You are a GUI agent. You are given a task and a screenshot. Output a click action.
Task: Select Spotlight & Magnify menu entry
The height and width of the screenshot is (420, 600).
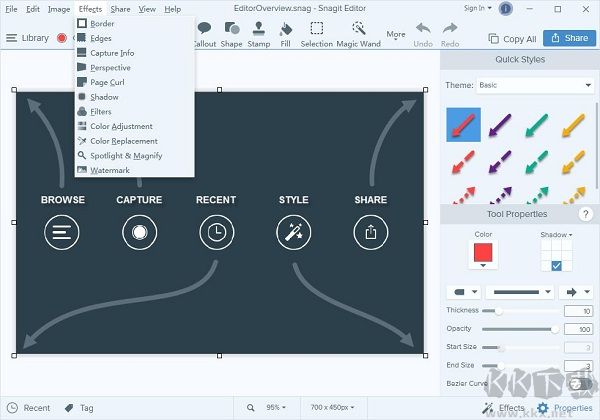pos(125,156)
